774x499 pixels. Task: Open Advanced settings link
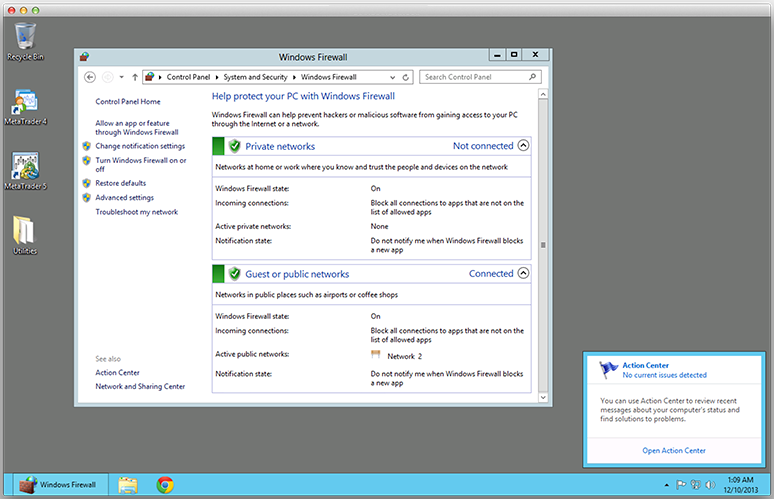[124, 197]
